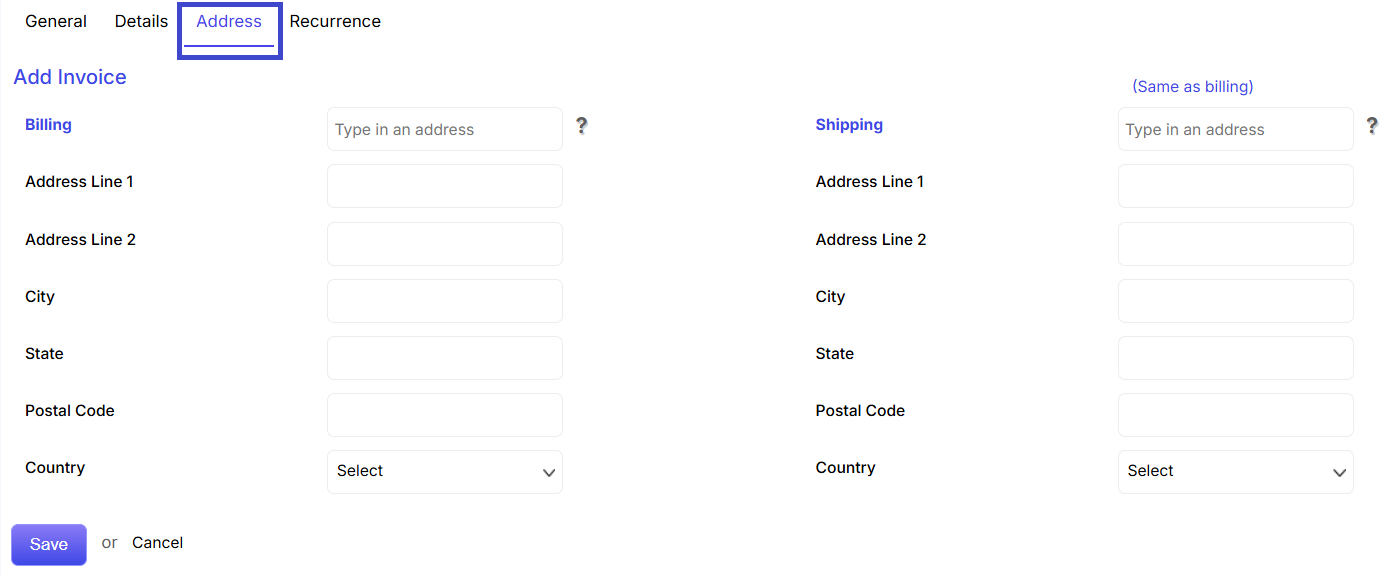Click the shipping Postal Code field
Viewport: 1386px width, 576px height.
1236,415
